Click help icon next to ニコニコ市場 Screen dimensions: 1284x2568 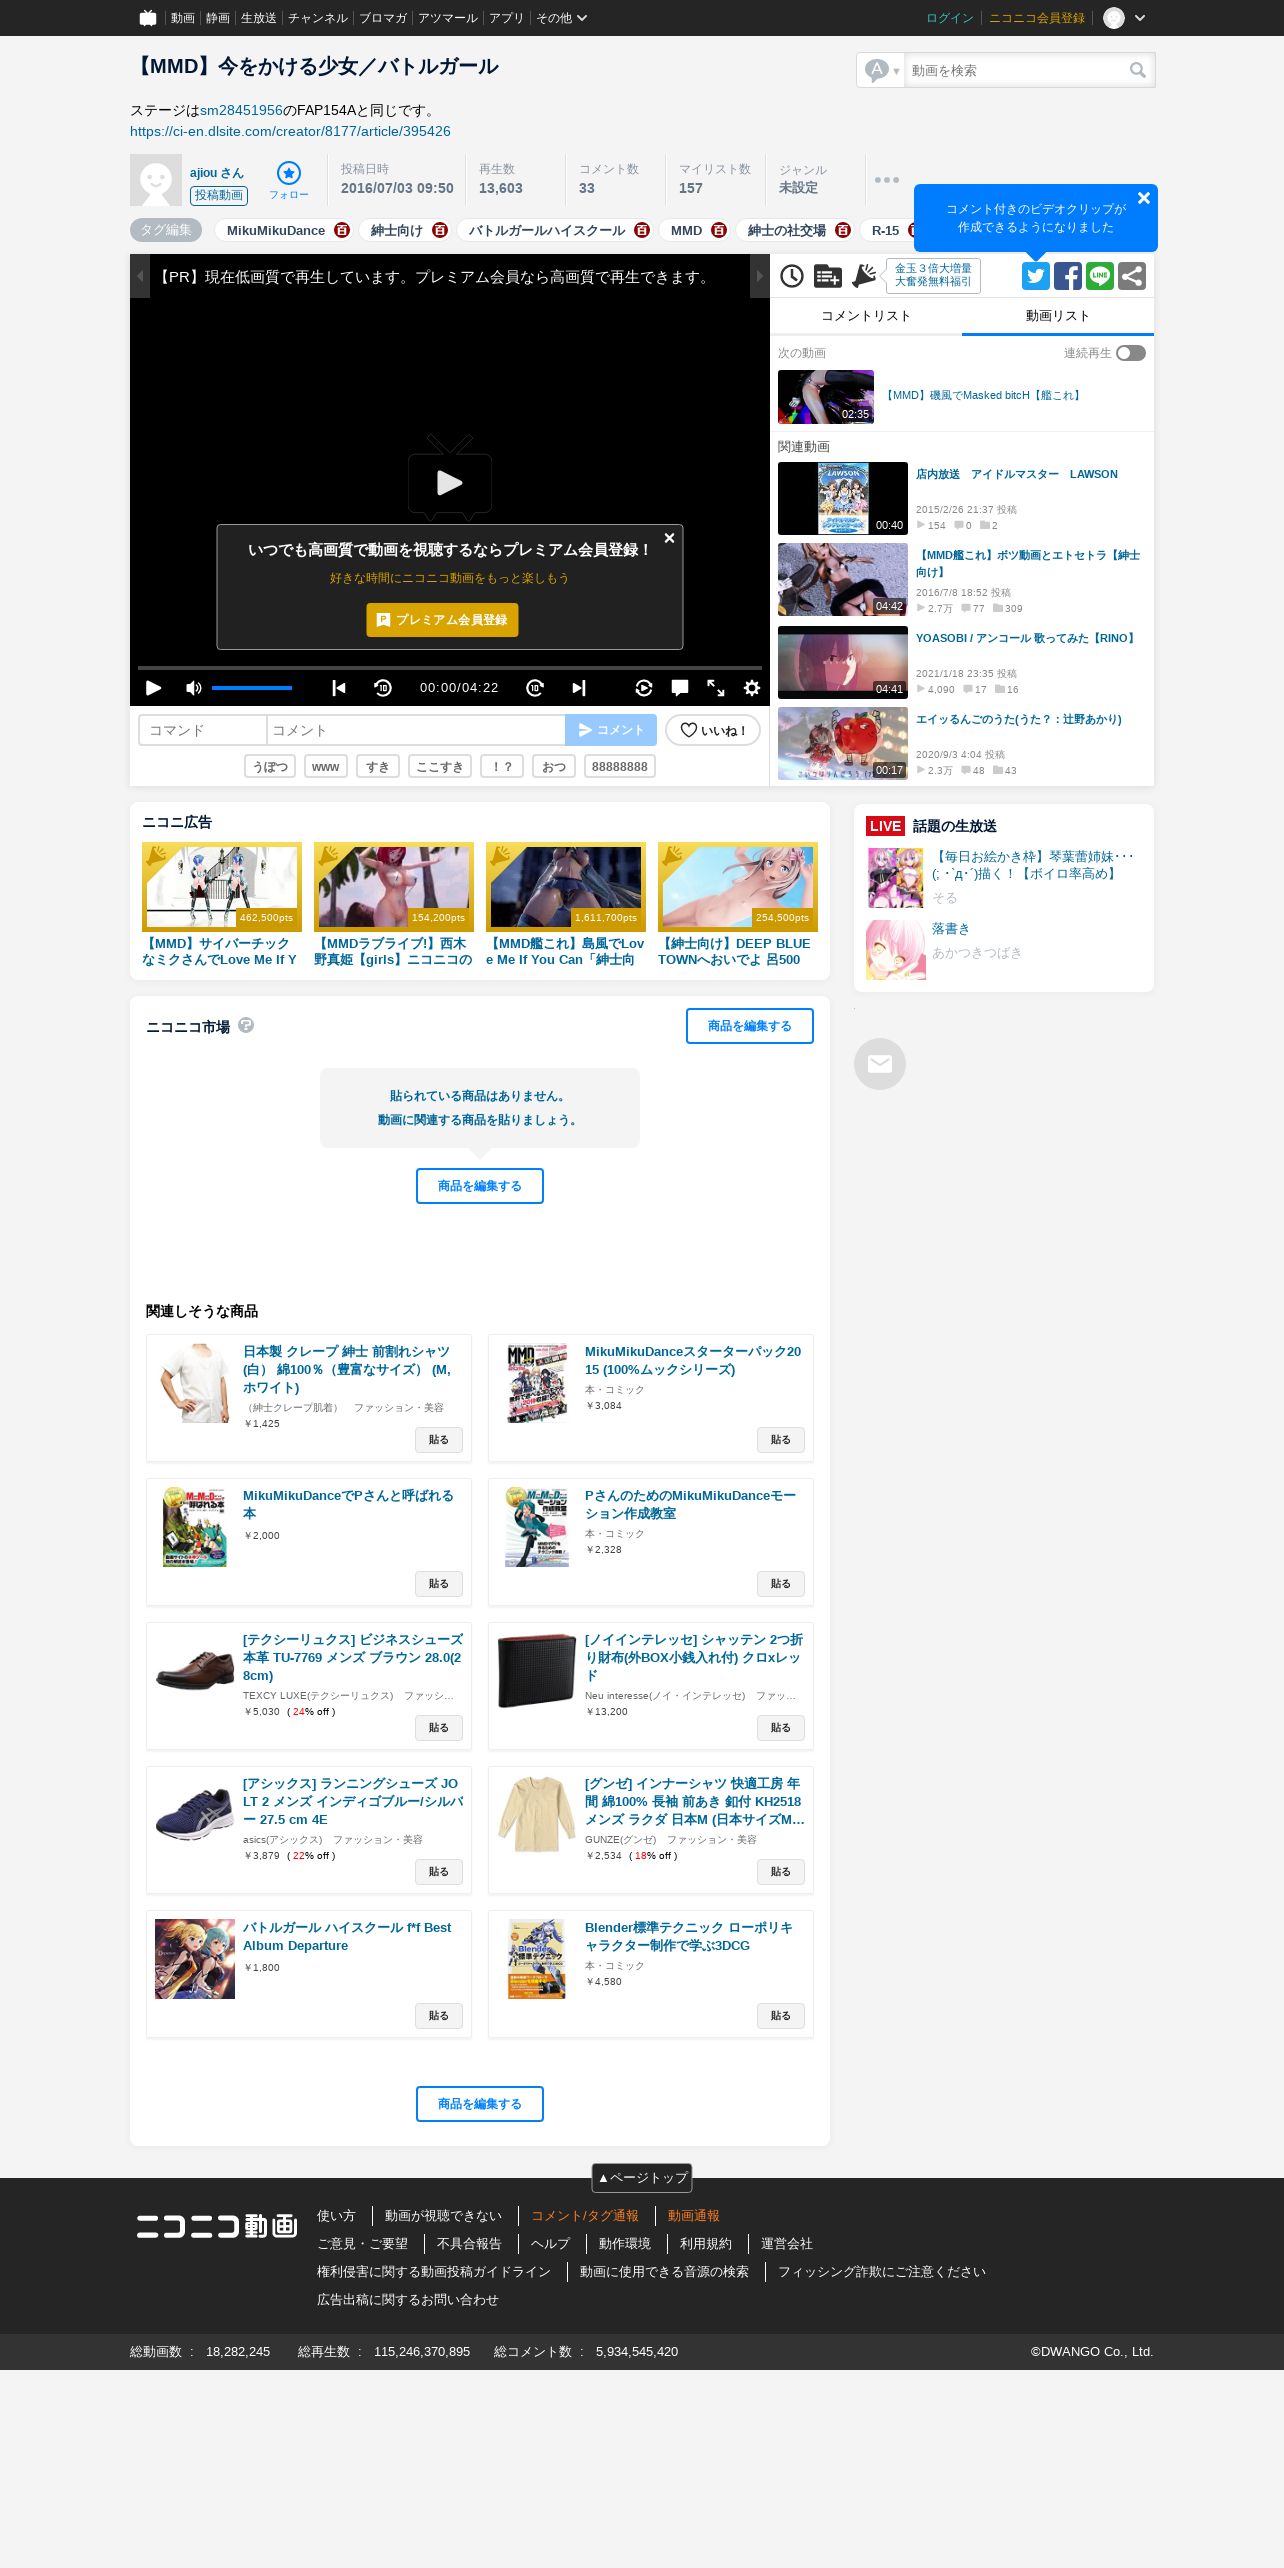[246, 1025]
